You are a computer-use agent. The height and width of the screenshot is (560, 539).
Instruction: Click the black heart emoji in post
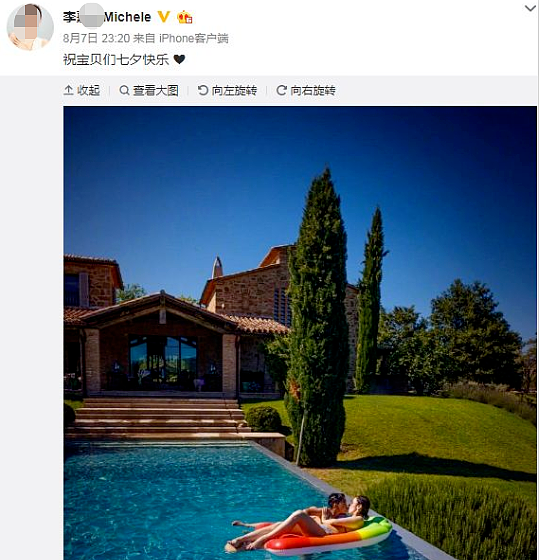[179, 59]
